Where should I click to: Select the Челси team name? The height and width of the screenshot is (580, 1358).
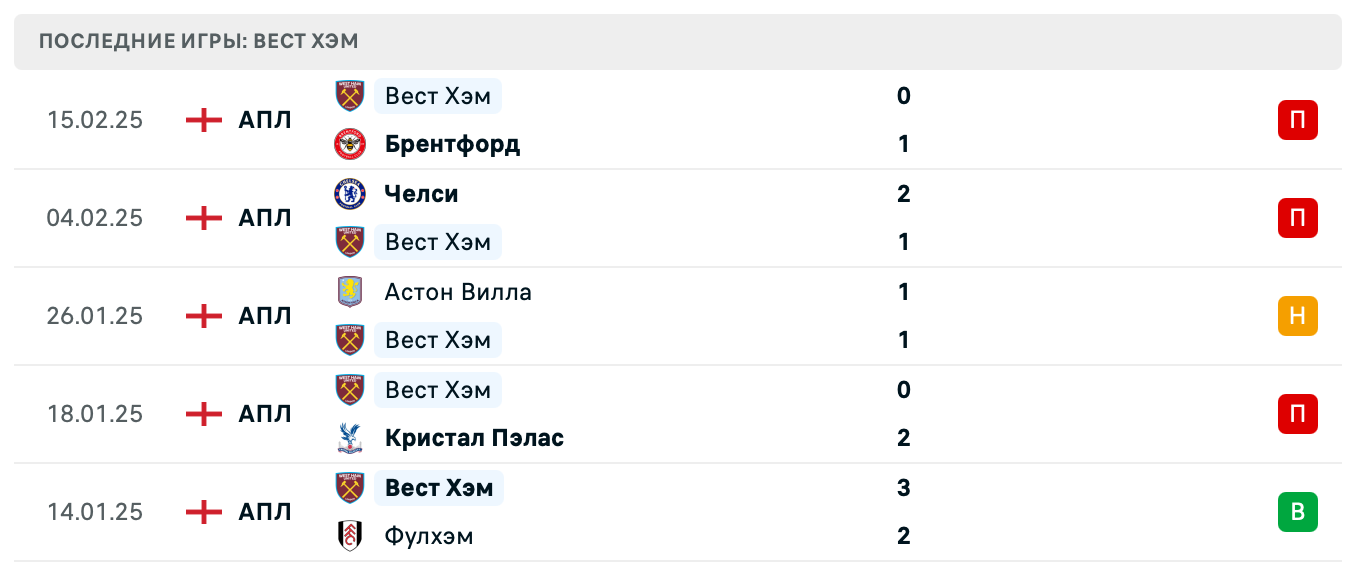click(420, 194)
